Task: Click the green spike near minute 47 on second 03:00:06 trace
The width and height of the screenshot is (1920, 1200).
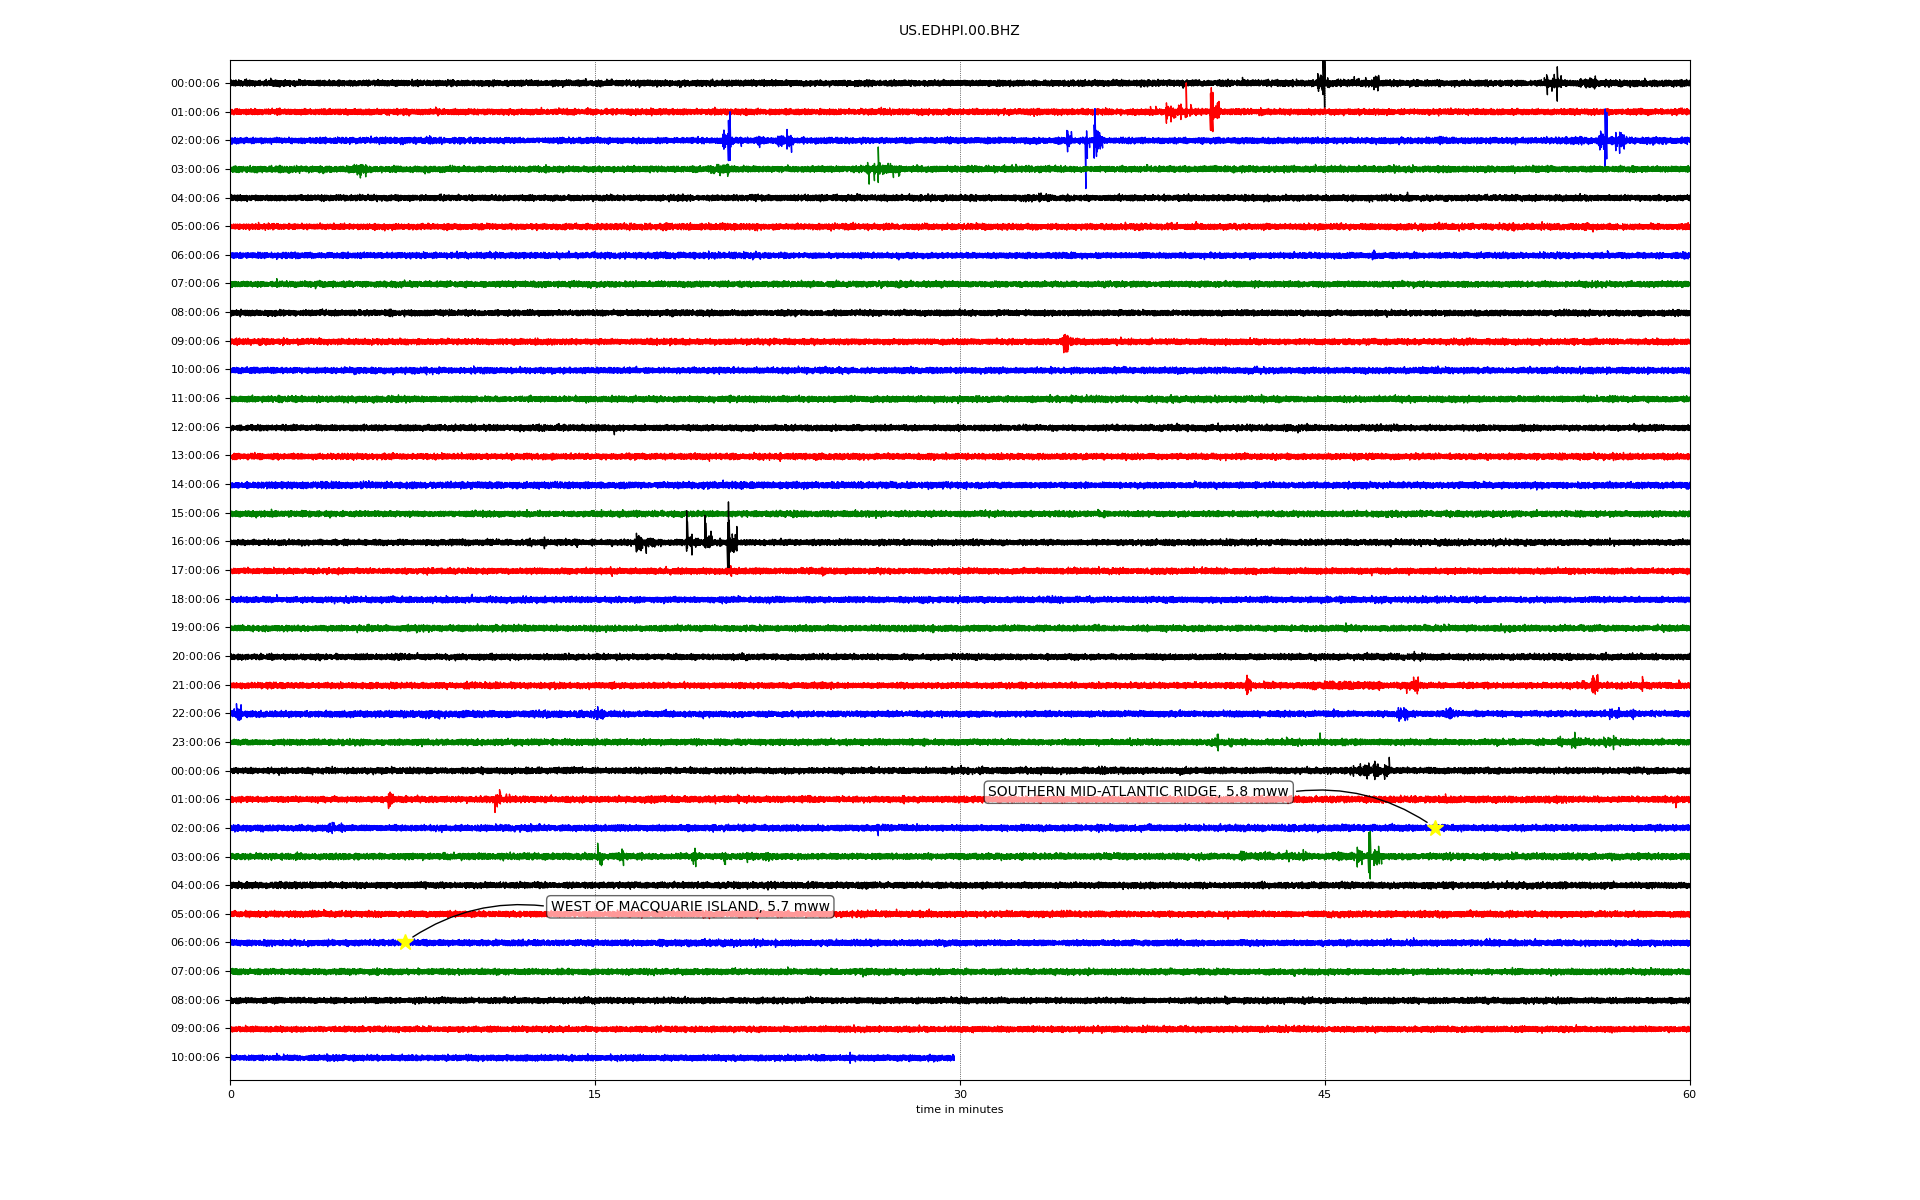Action: point(1369,856)
